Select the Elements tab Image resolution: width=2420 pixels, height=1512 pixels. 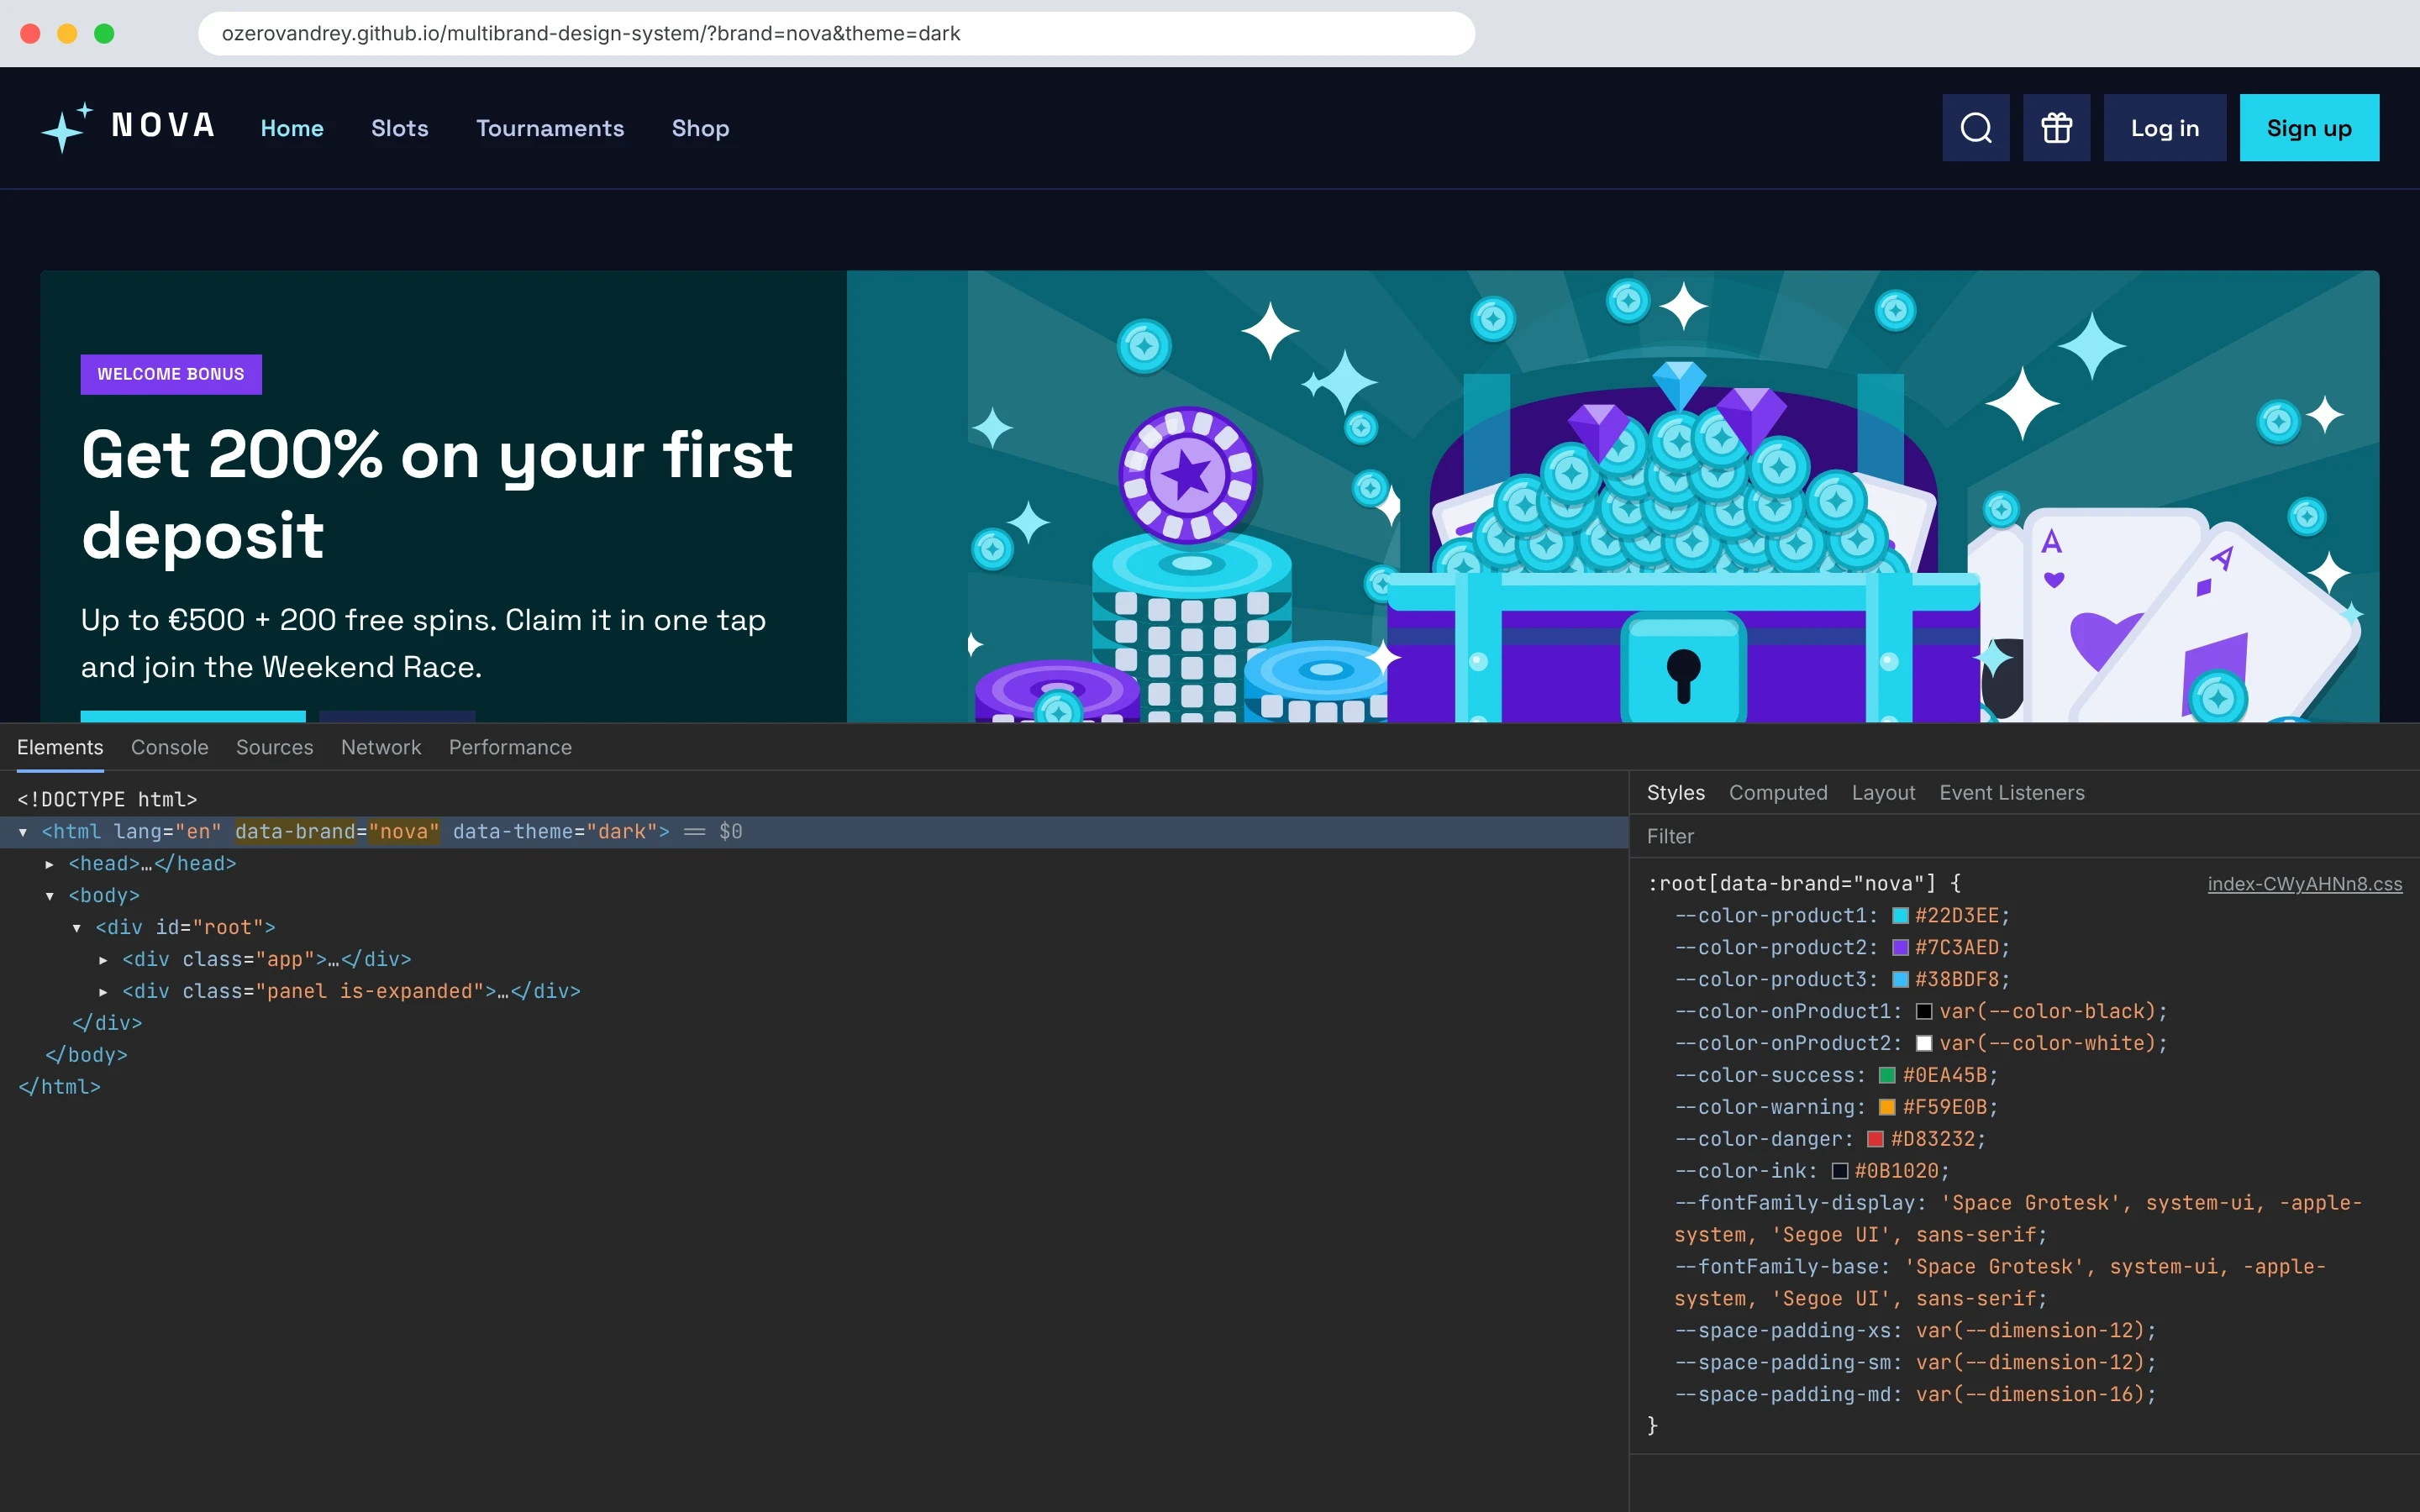click(x=60, y=747)
